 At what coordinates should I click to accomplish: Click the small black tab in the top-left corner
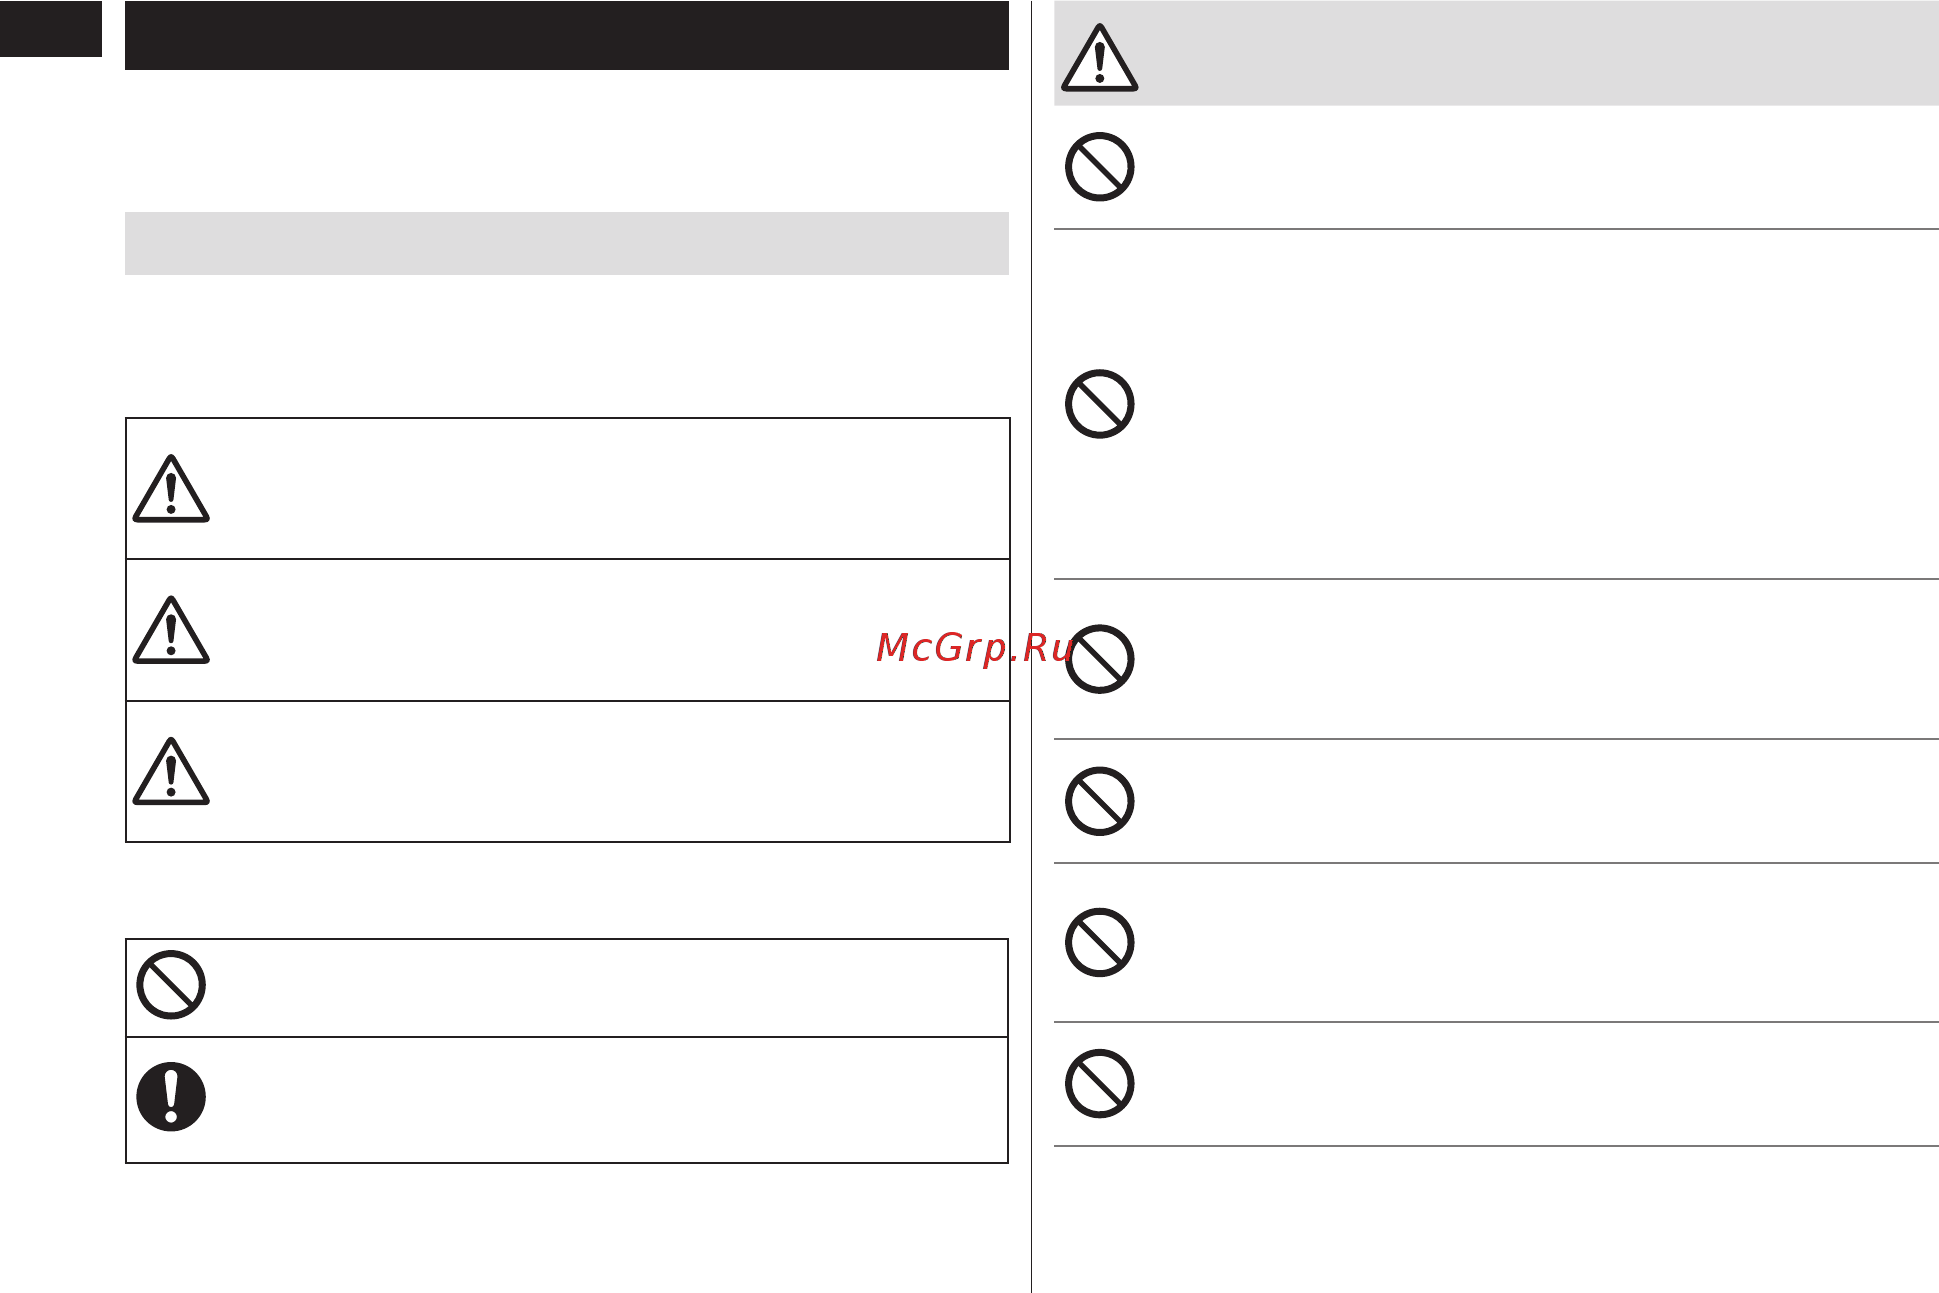click(x=51, y=29)
